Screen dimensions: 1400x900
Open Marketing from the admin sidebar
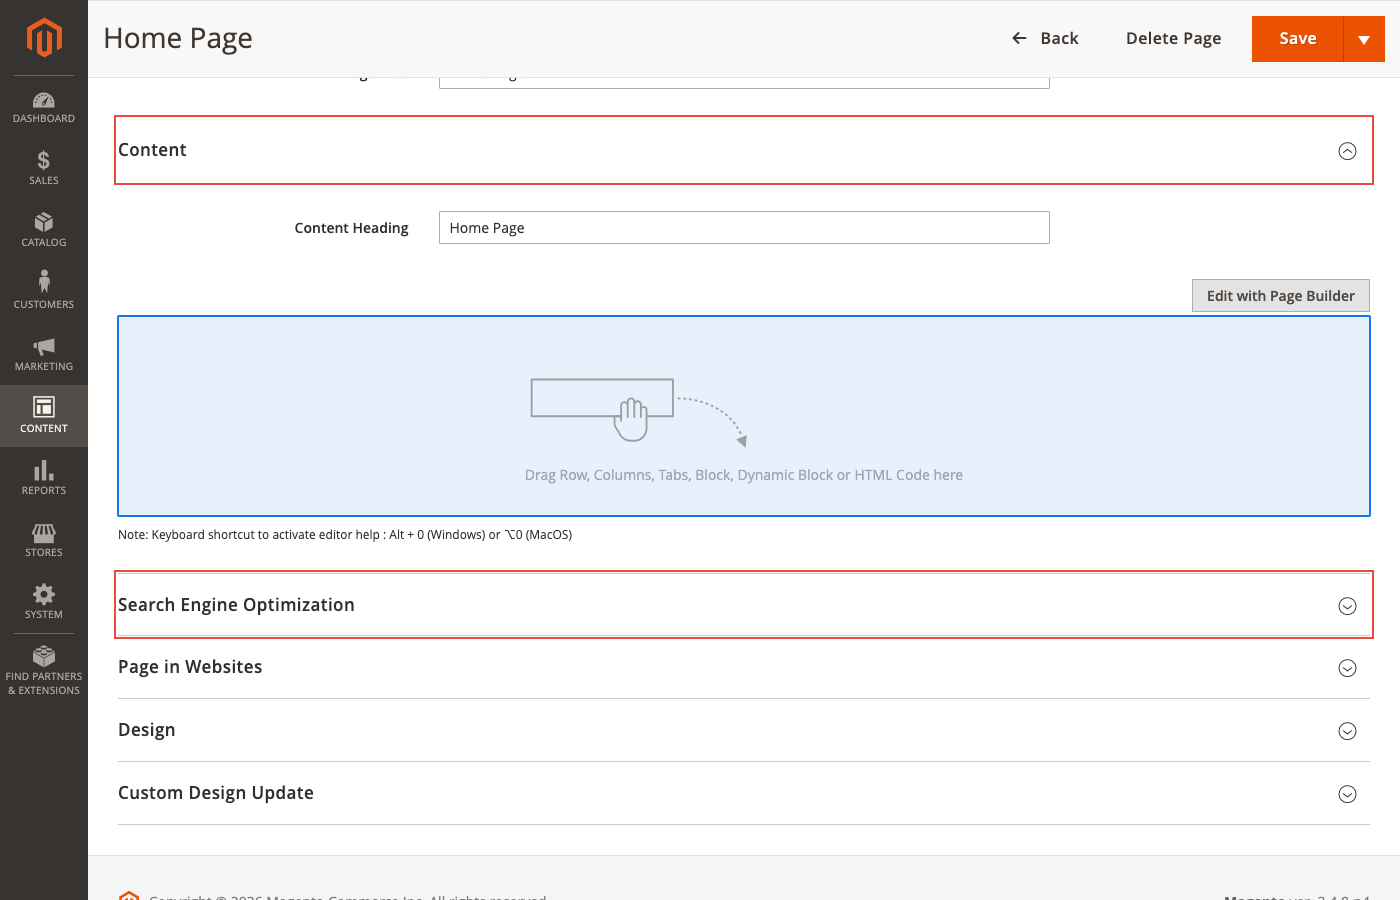pos(44,354)
